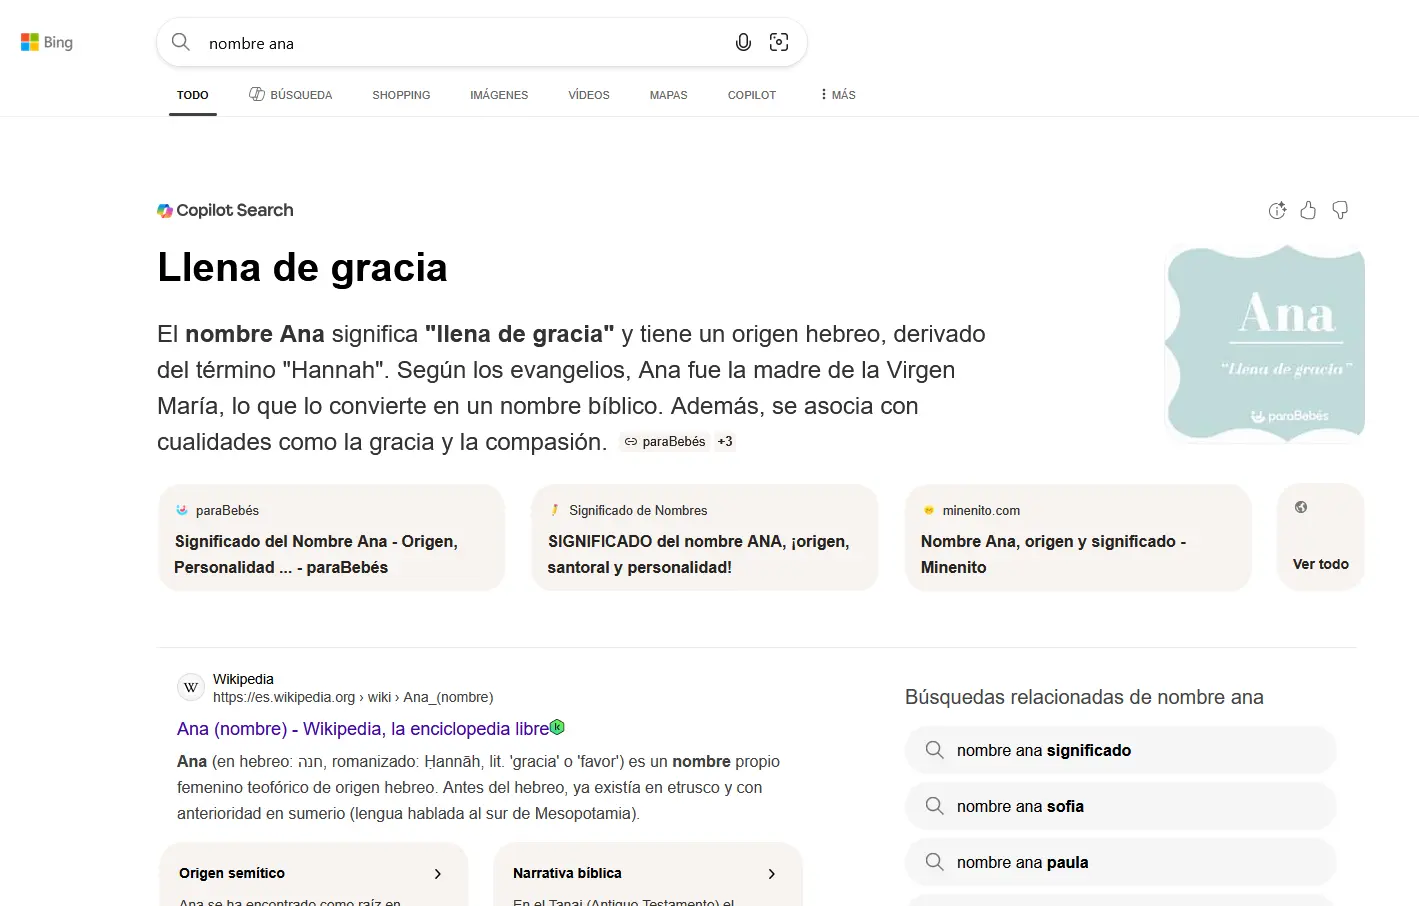Click the Copilot Search sparkle icon

pyautogui.click(x=165, y=210)
